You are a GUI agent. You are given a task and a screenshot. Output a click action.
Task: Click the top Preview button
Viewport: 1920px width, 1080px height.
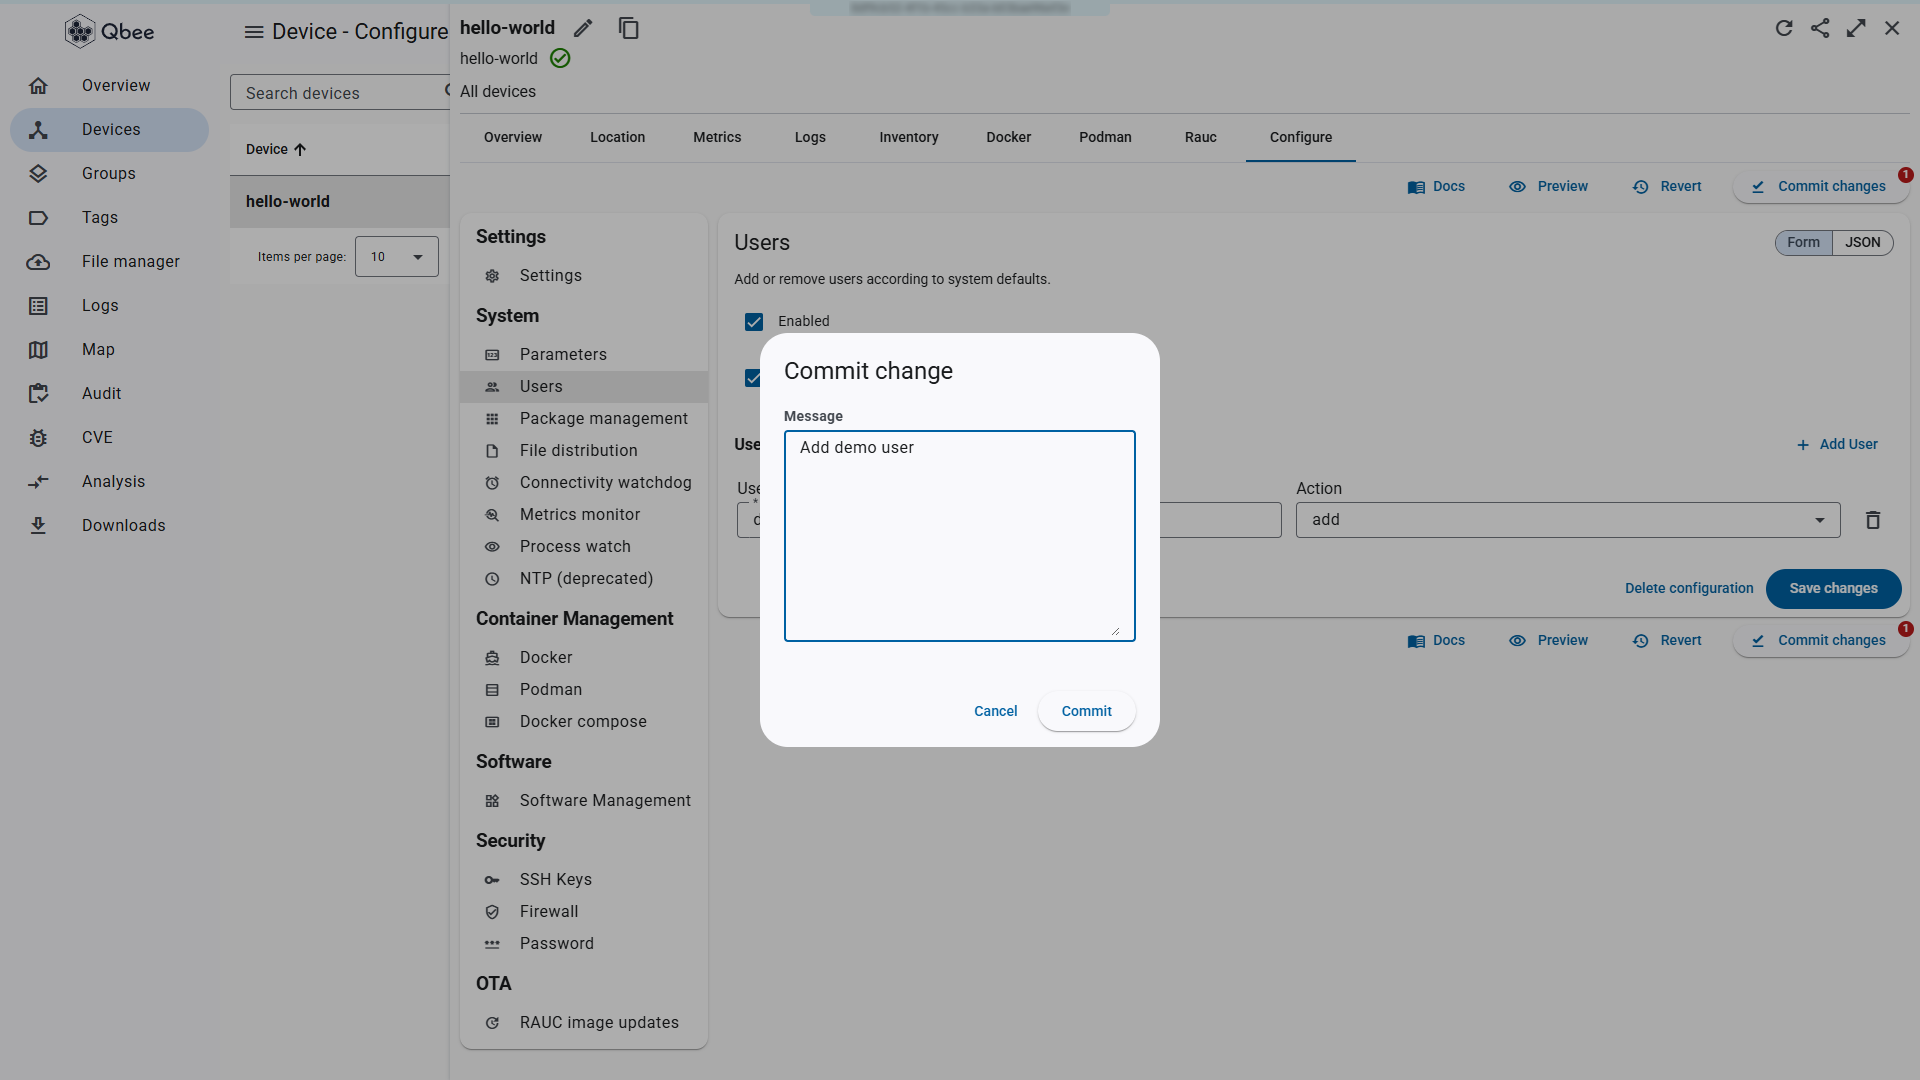pyautogui.click(x=1549, y=187)
